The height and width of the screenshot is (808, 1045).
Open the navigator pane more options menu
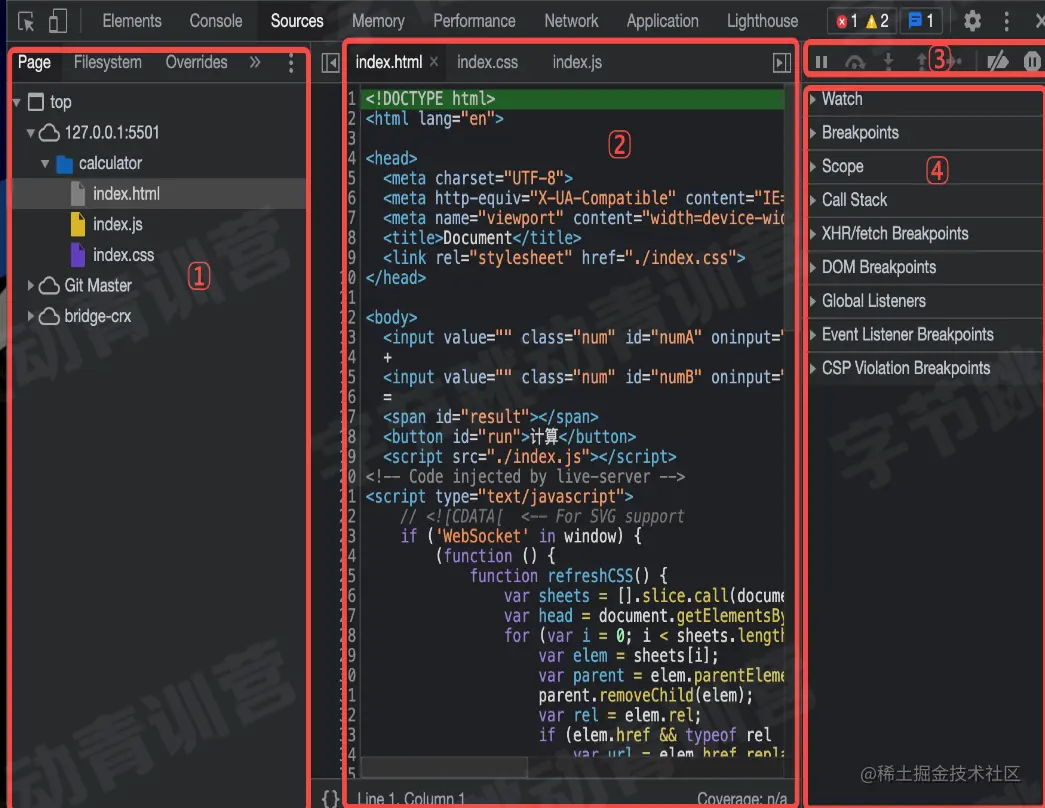291,63
